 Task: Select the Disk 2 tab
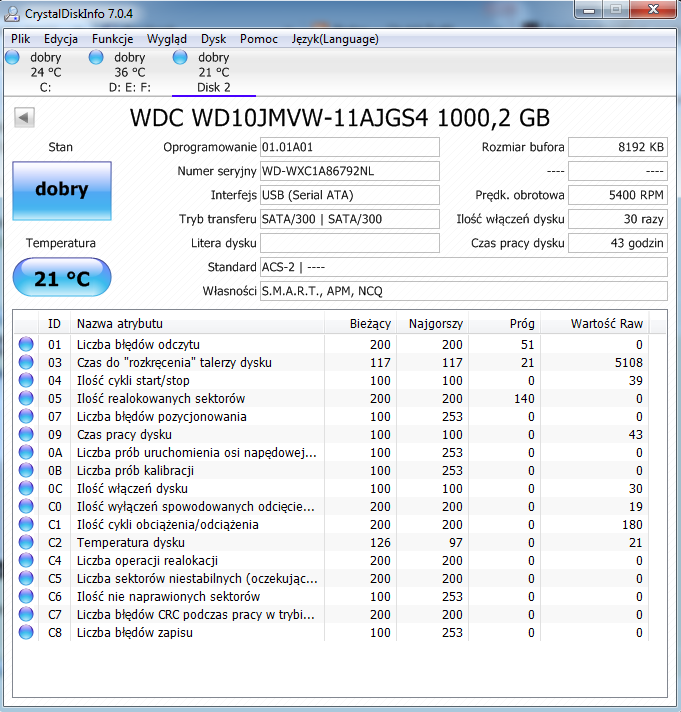pyautogui.click(x=214, y=72)
